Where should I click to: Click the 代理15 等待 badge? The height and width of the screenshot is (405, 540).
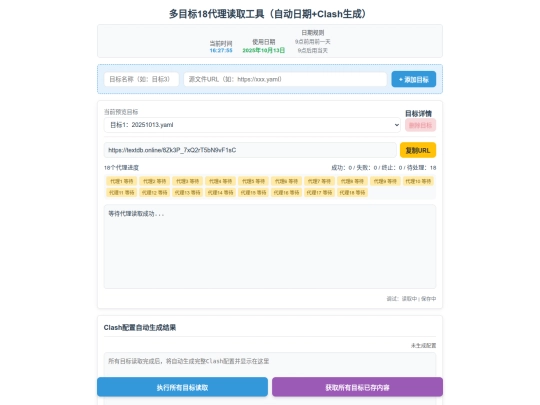[253, 193]
